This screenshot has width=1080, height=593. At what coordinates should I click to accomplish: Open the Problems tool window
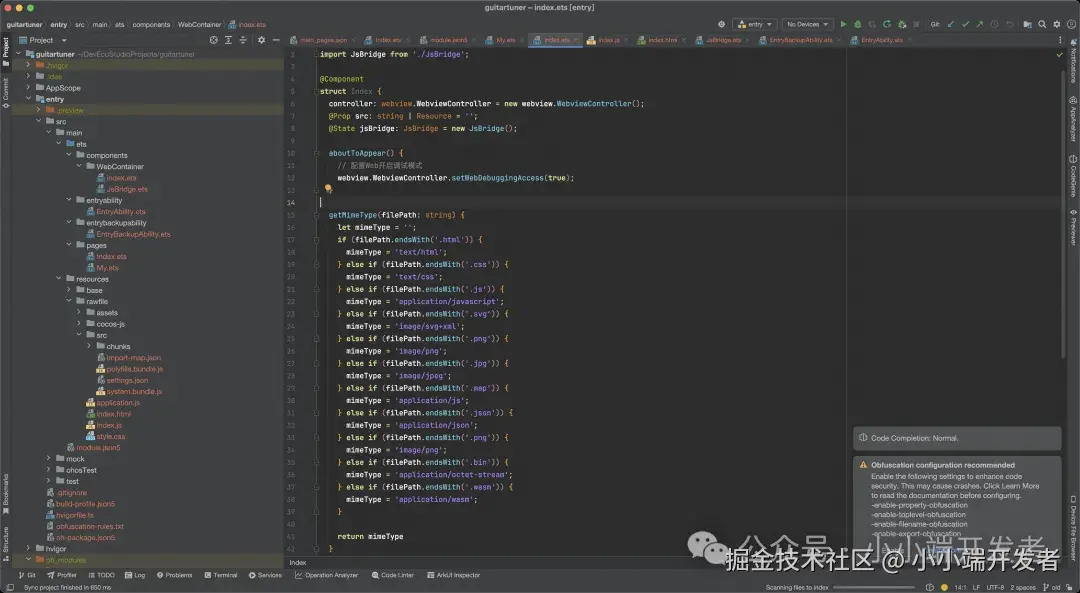[174, 575]
